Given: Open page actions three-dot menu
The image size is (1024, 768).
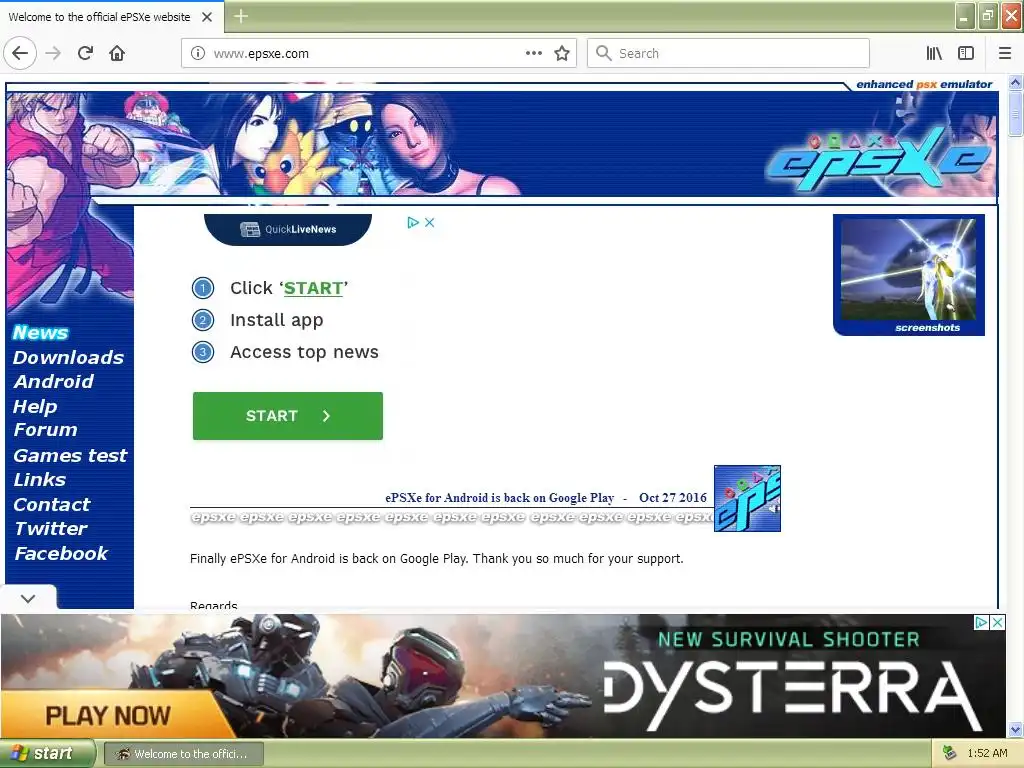Looking at the screenshot, I should click(x=534, y=54).
